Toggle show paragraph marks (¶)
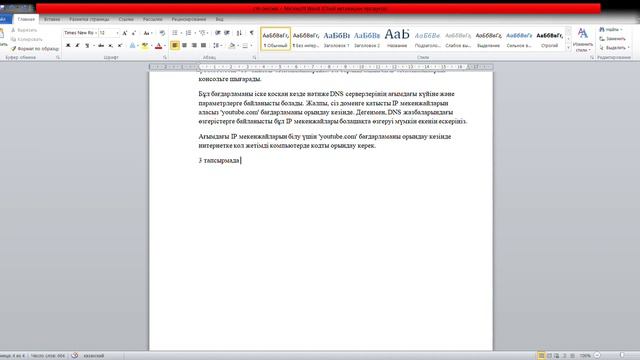This screenshot has height=360, width=640. pos(251,33)
